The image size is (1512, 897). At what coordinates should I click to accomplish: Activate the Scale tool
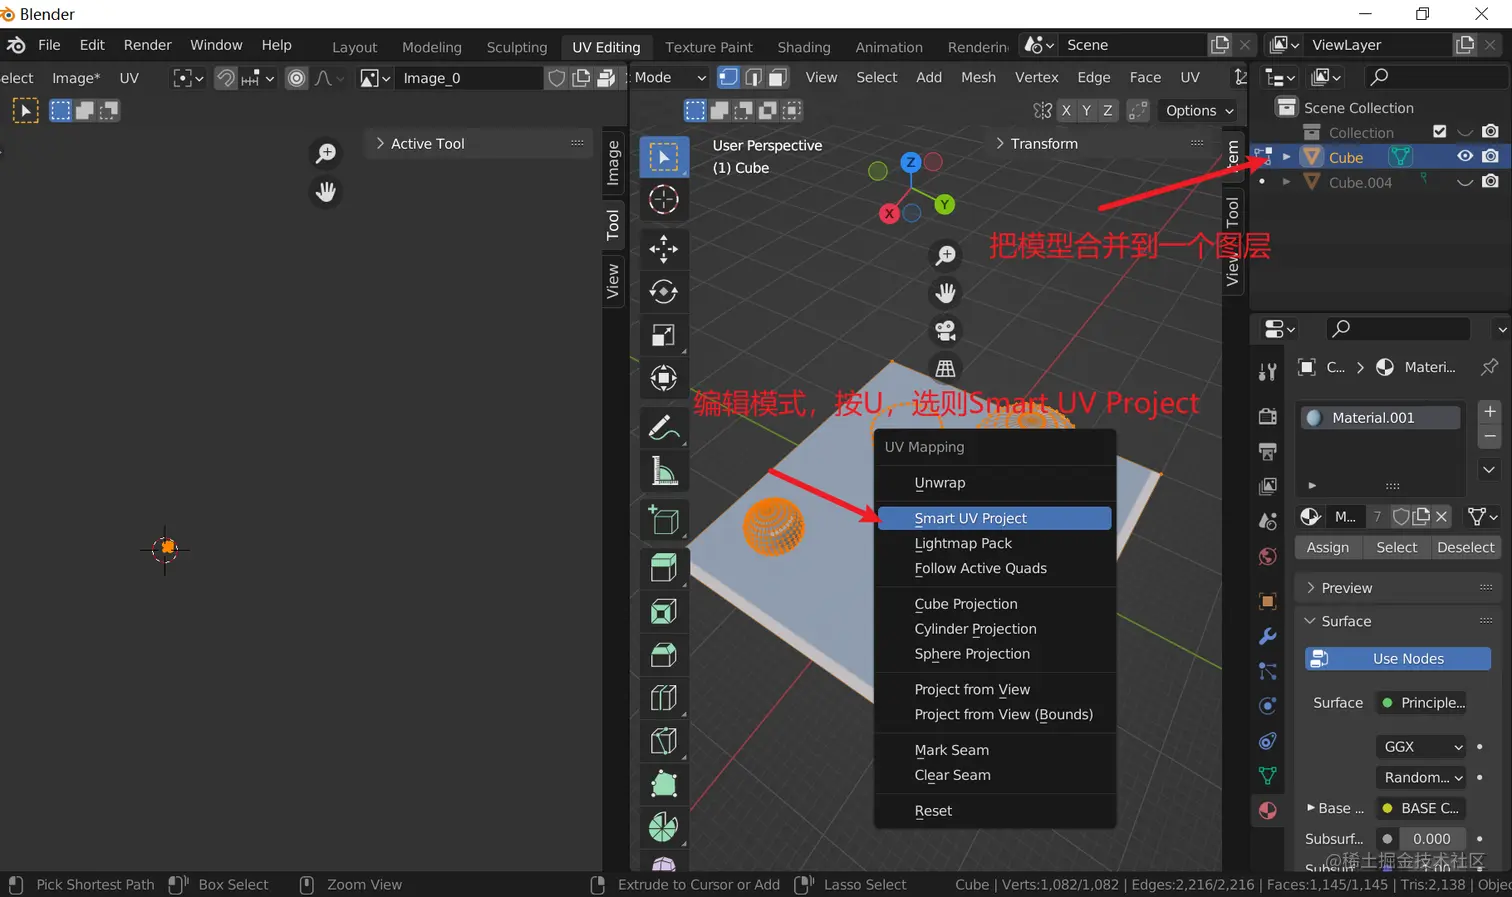pyautogui.click(x=664, y=335)
